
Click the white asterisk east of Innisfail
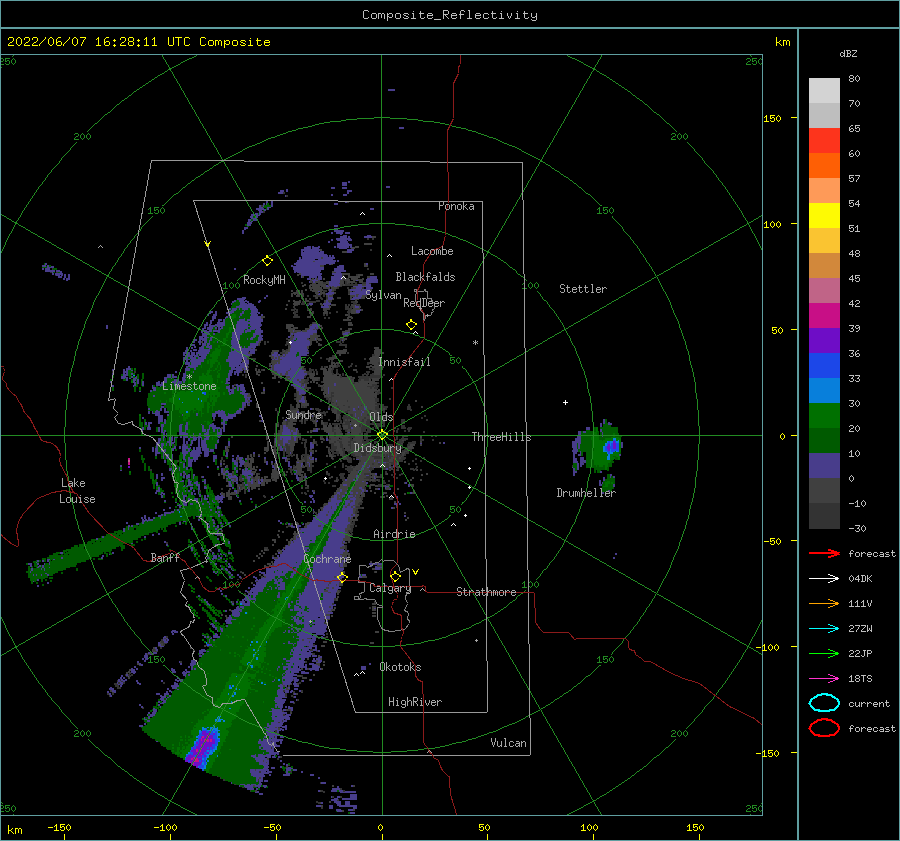pyautogui.click(x=475, y=343)
